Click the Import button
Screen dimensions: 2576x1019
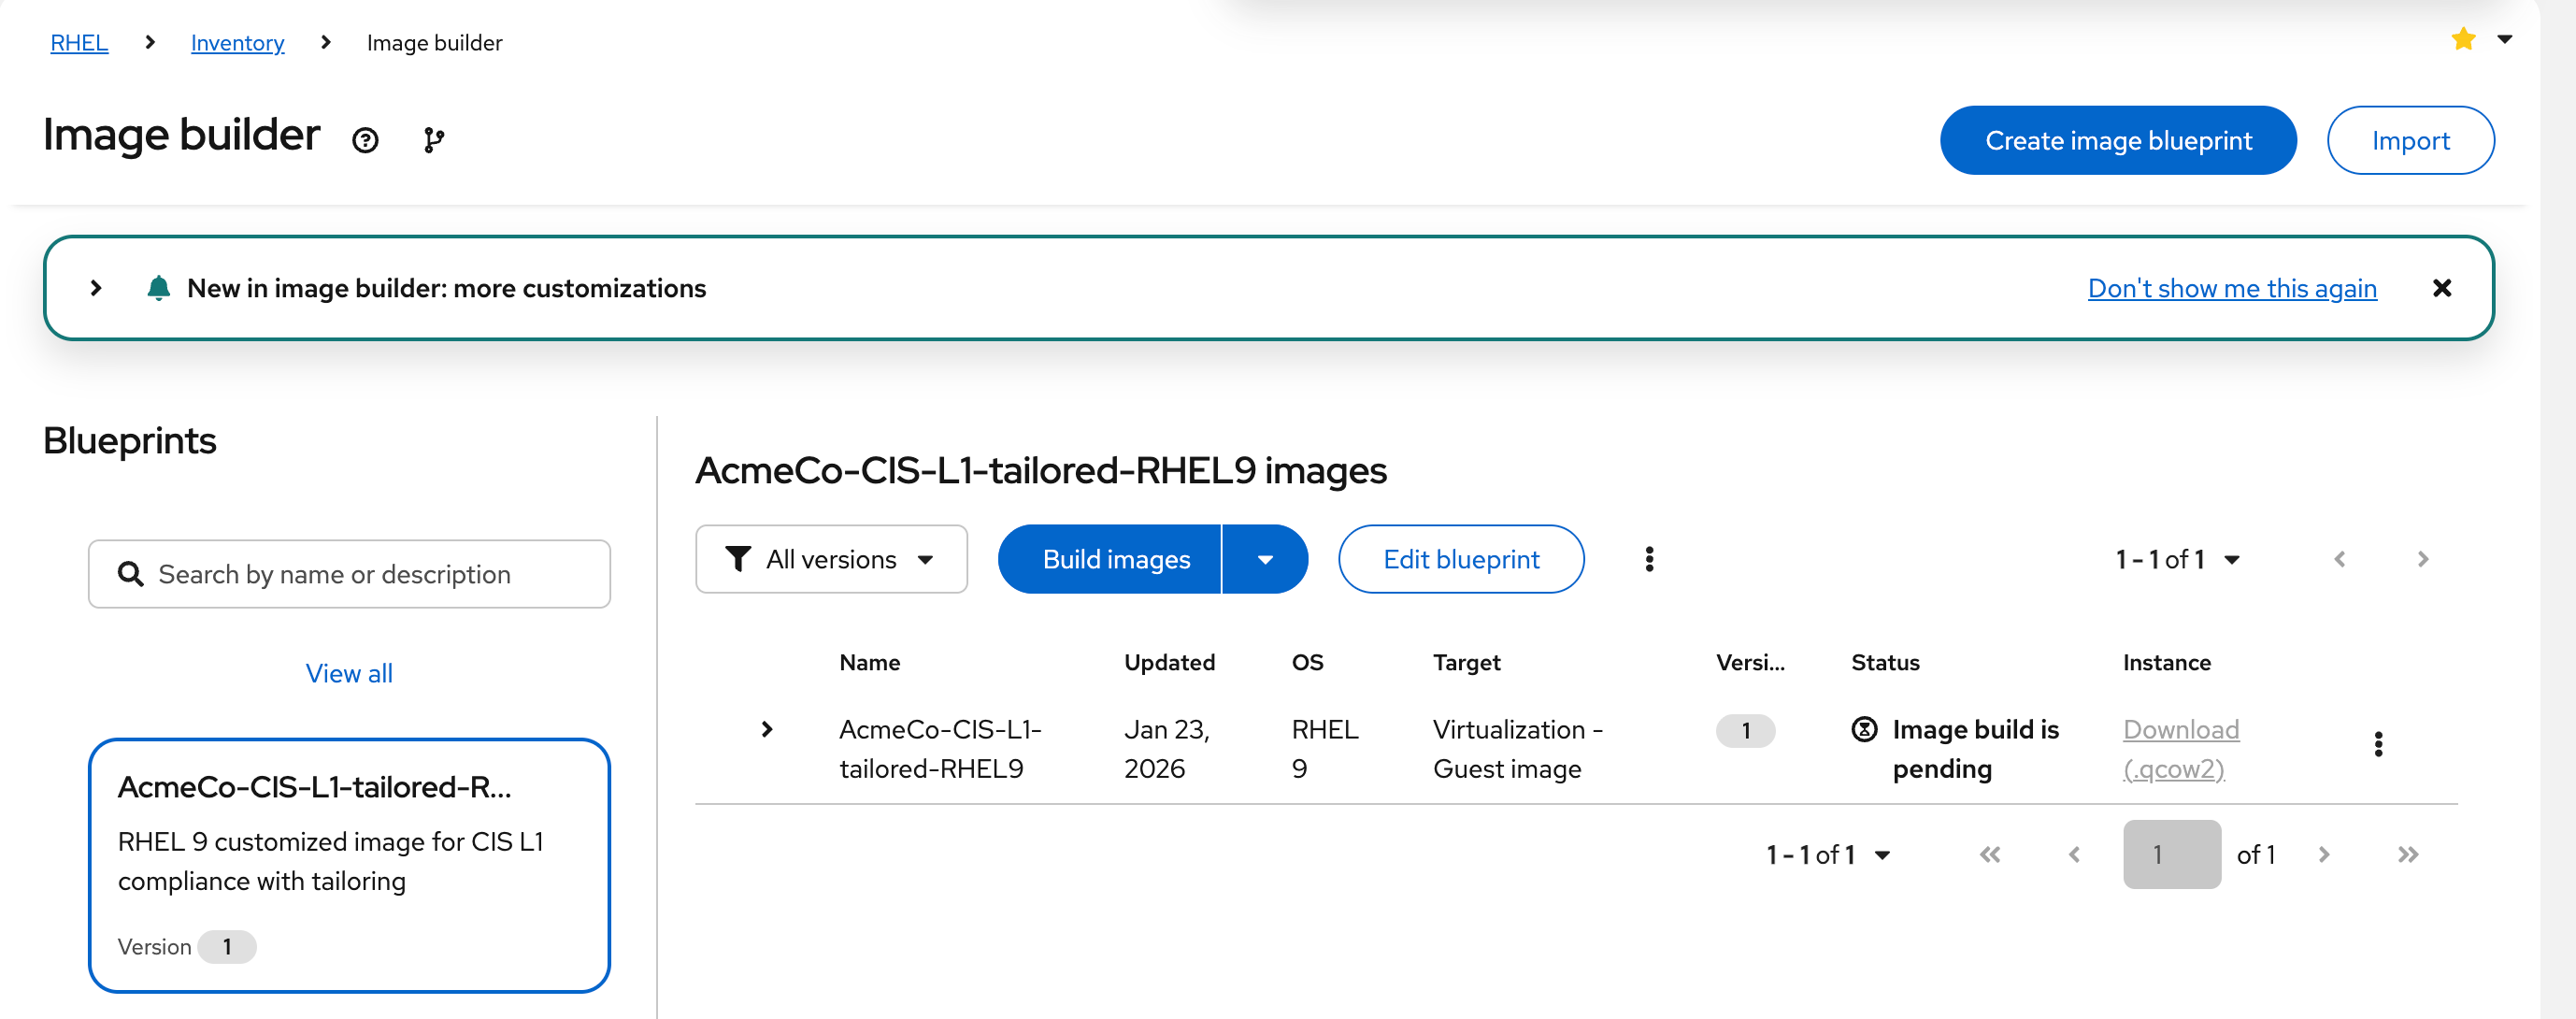(x=2410, y=140)
